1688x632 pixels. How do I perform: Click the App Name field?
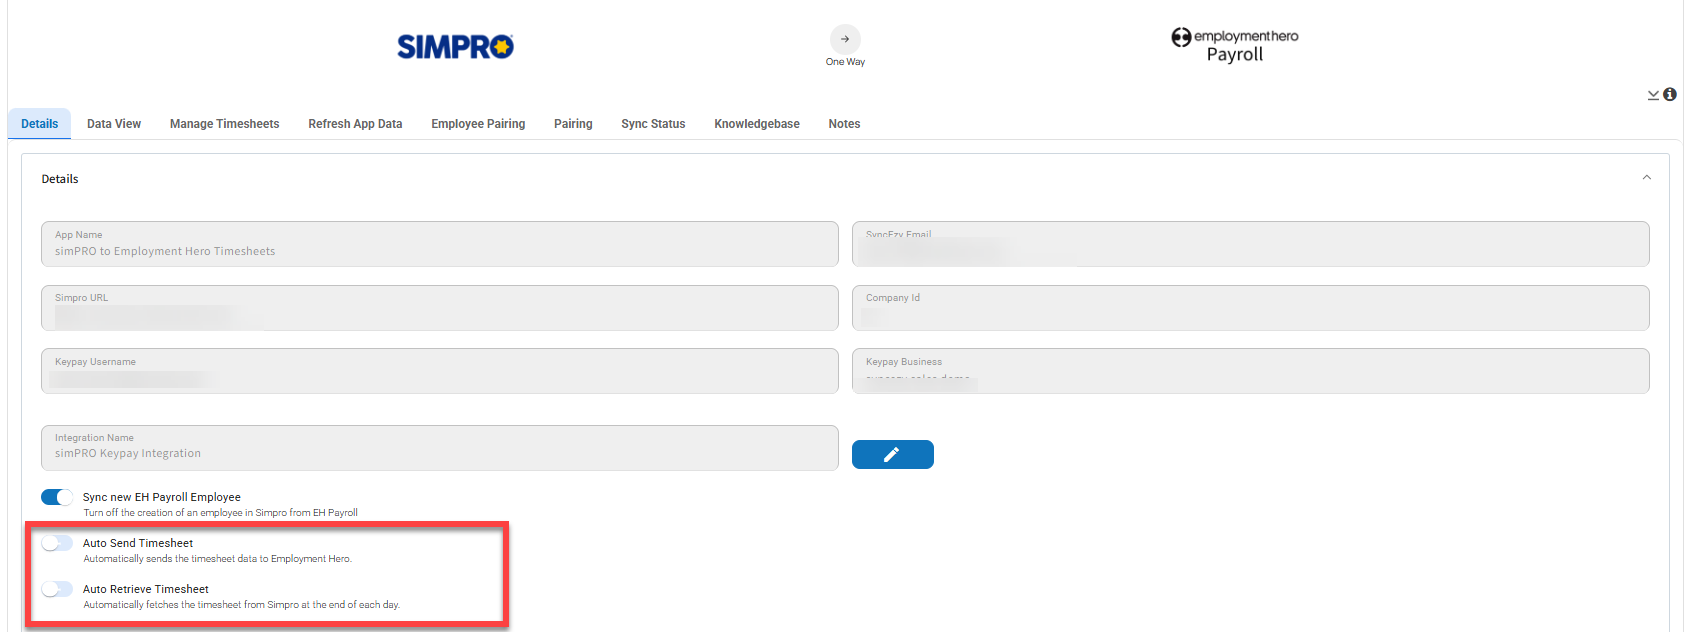click(440, 244)
